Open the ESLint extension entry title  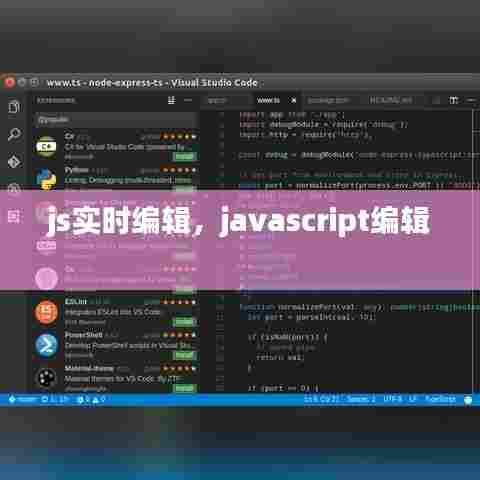76,301
